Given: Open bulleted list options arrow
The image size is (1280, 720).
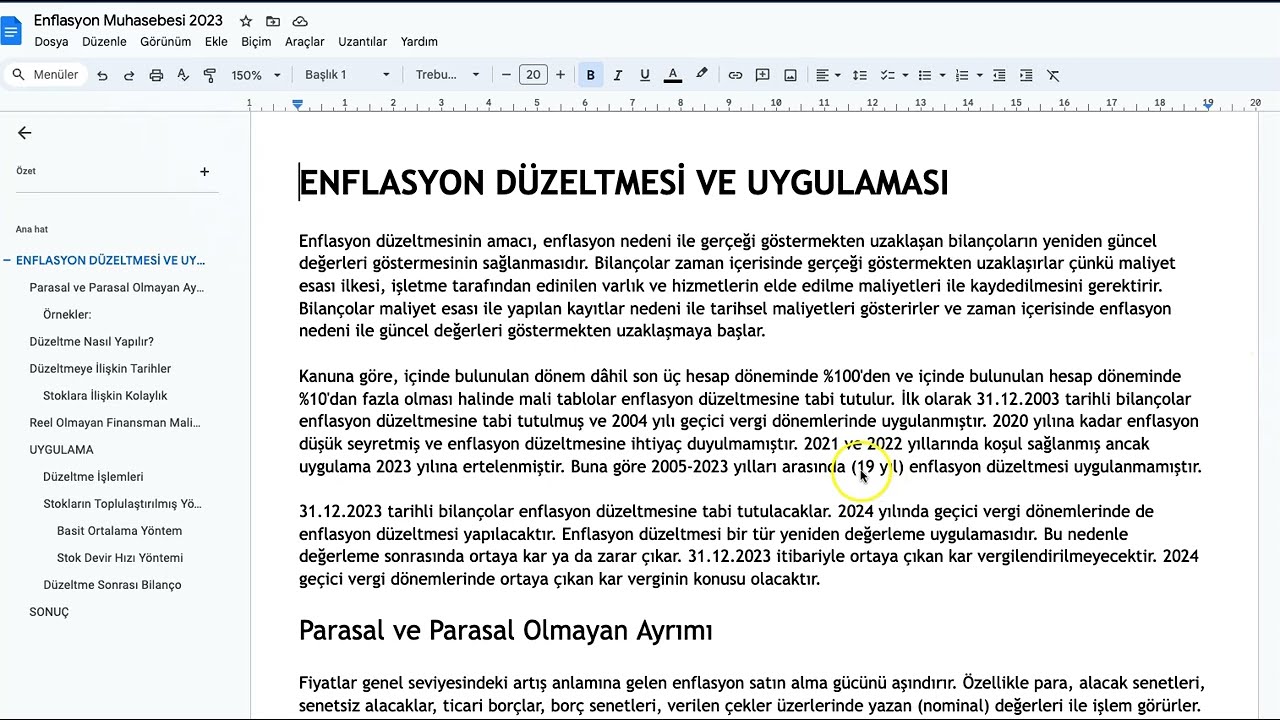Looking at the screenshot, I should point(942,75).
